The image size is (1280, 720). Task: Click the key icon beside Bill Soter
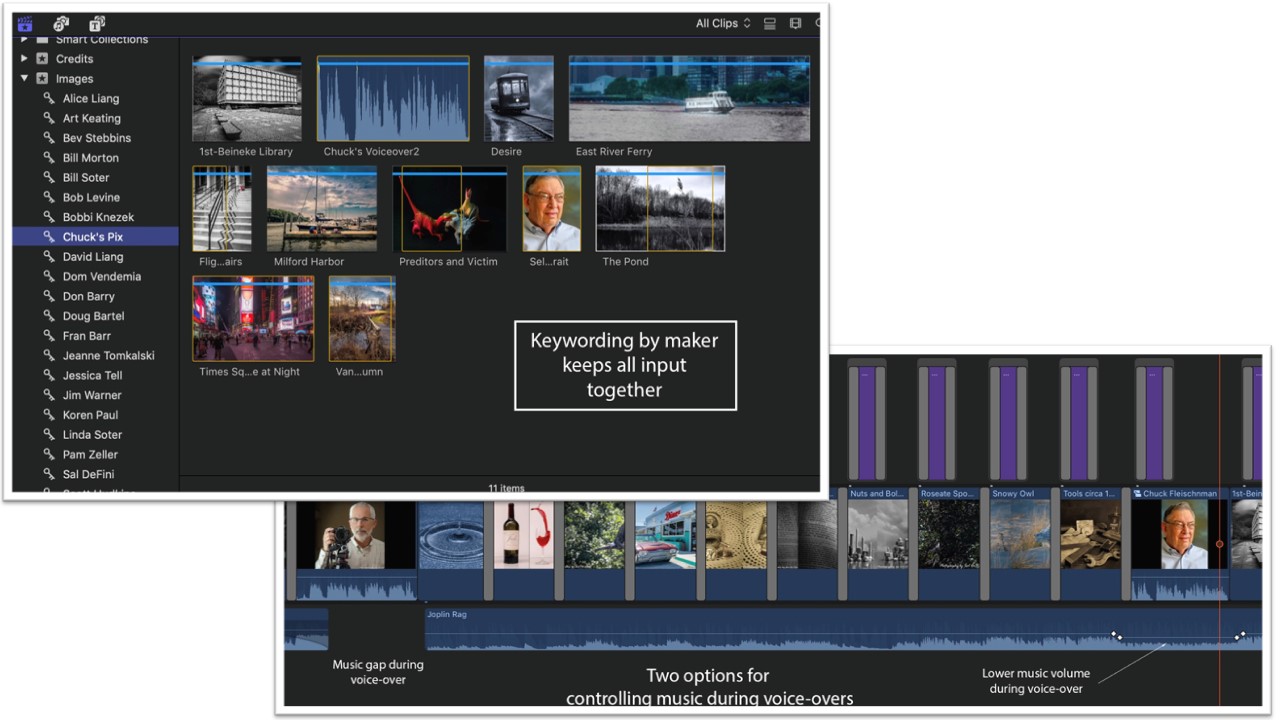[x=49, y=177]
